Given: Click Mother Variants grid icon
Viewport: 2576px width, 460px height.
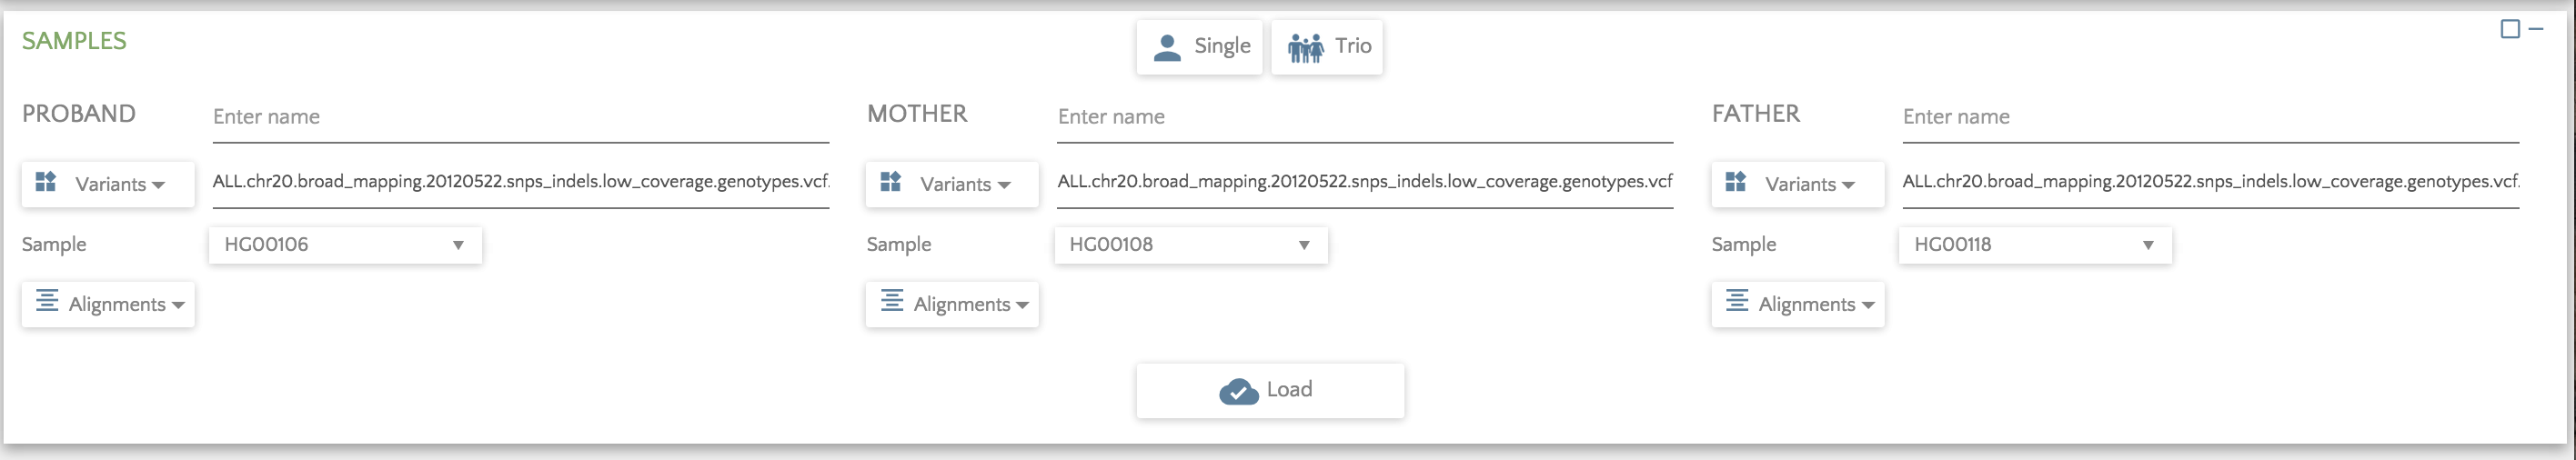Looking at the screenshot, I should point(891,182).
